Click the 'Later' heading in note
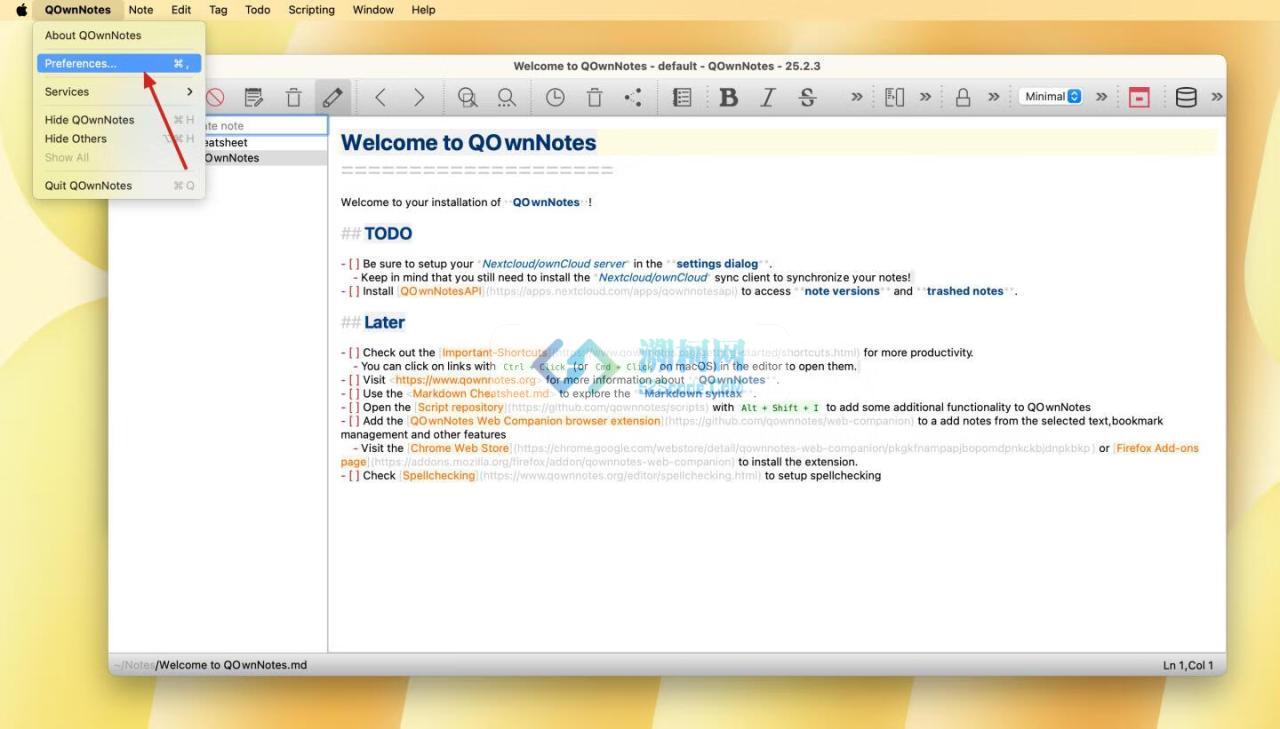Screen dimensions: 1280x729 point(385,322)
